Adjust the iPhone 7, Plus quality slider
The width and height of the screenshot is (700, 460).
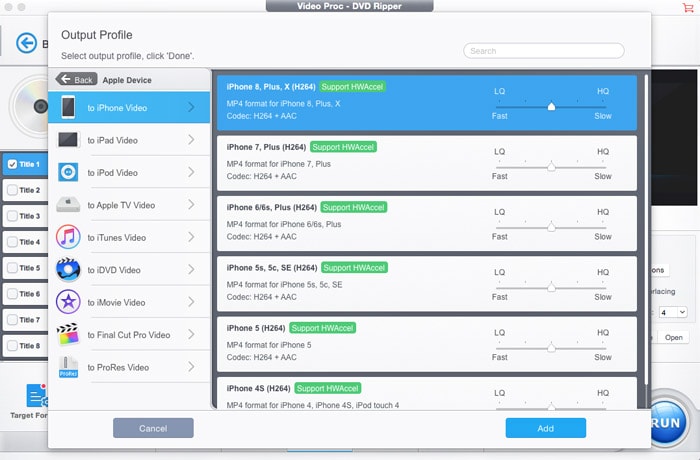(x=551, y=167)
